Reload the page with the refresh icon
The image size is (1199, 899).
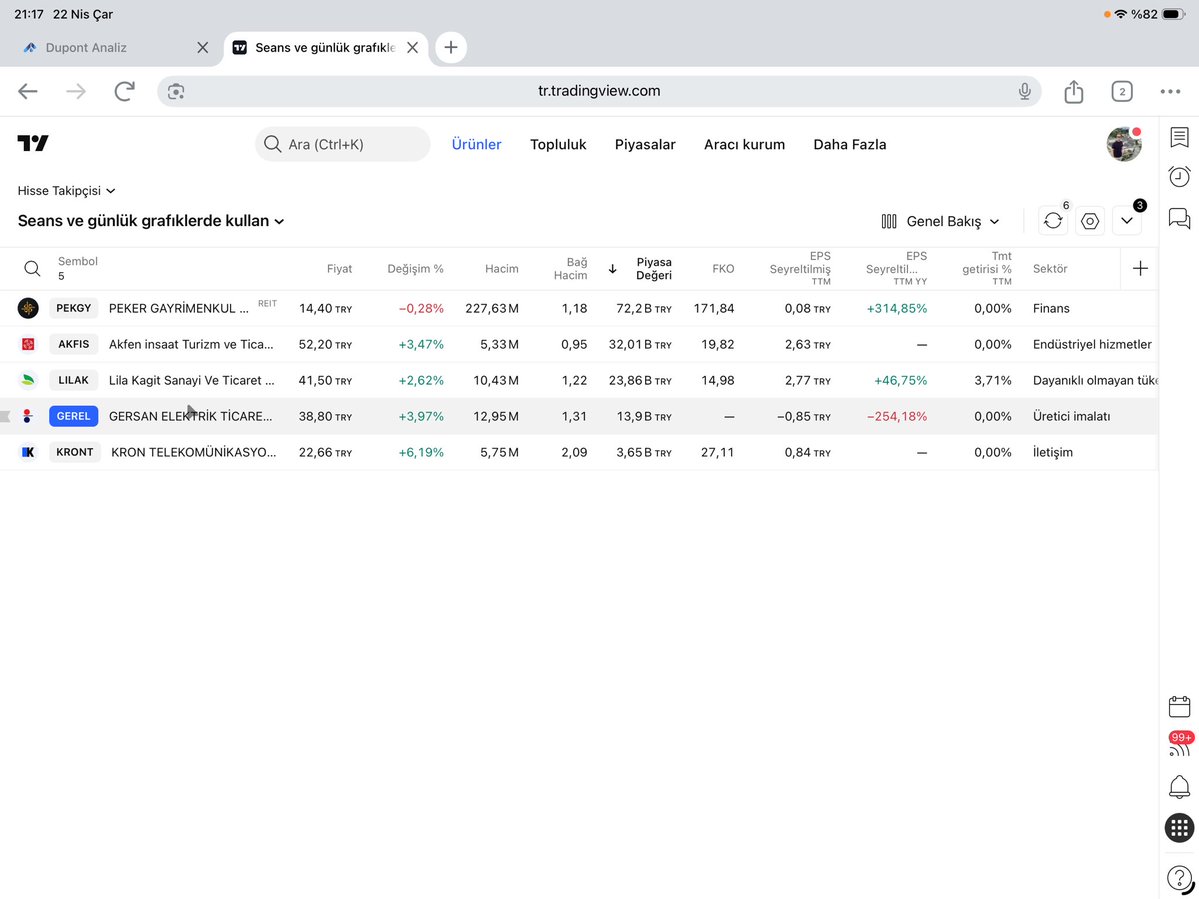point(125,92)
